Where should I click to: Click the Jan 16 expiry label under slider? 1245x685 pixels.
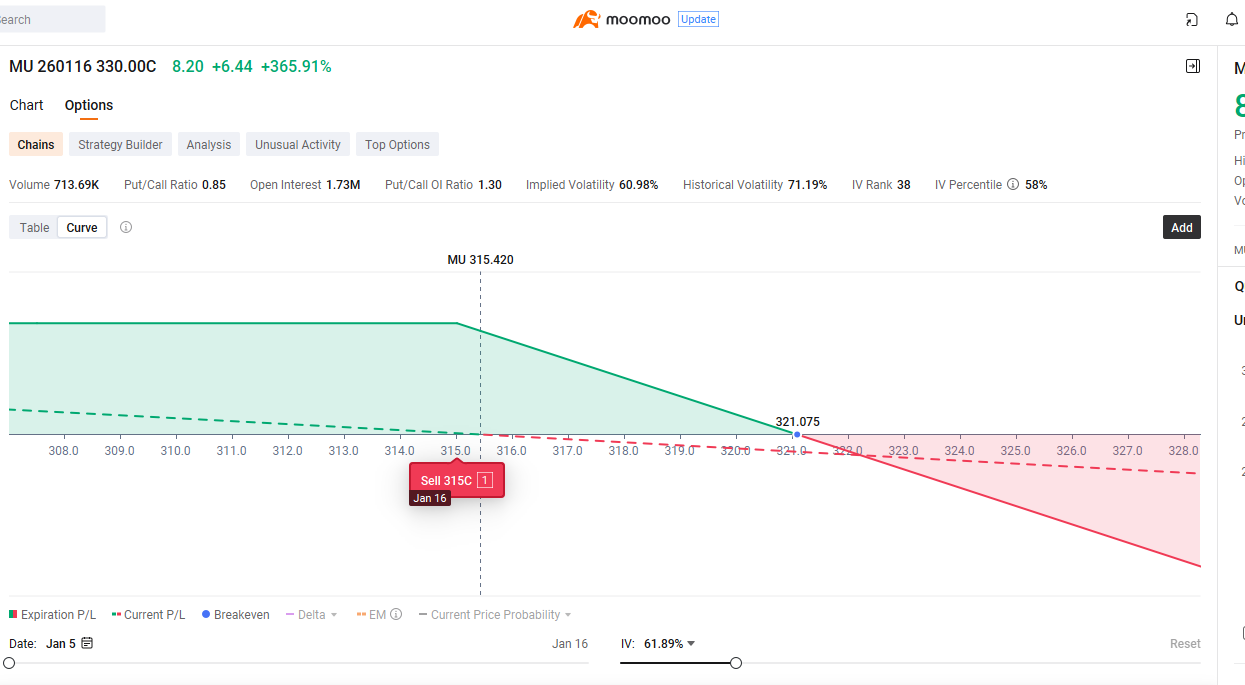[x=570, y=643]
